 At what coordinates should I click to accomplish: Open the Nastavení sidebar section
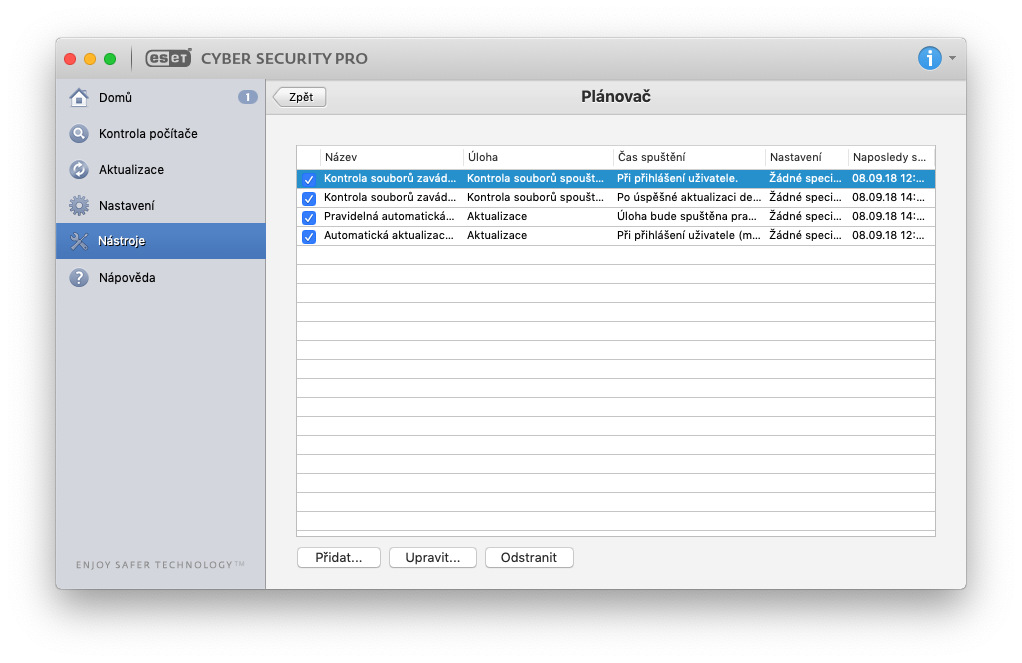pos(126,206)
